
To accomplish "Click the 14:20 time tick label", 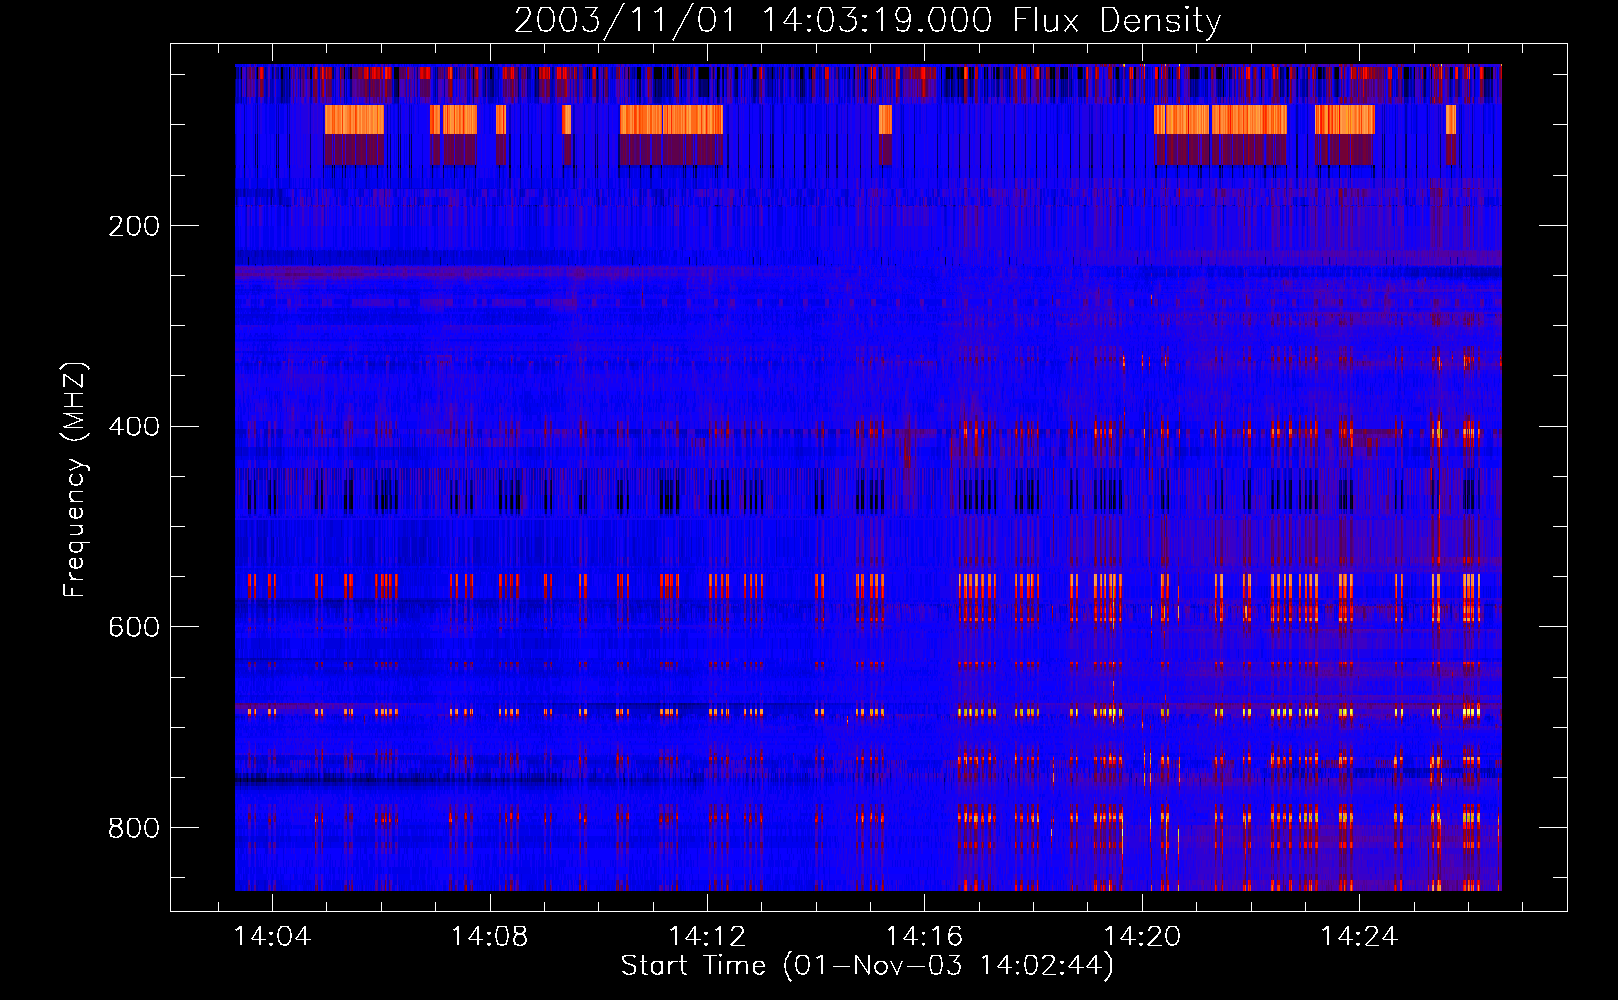I will (1142, 937).
